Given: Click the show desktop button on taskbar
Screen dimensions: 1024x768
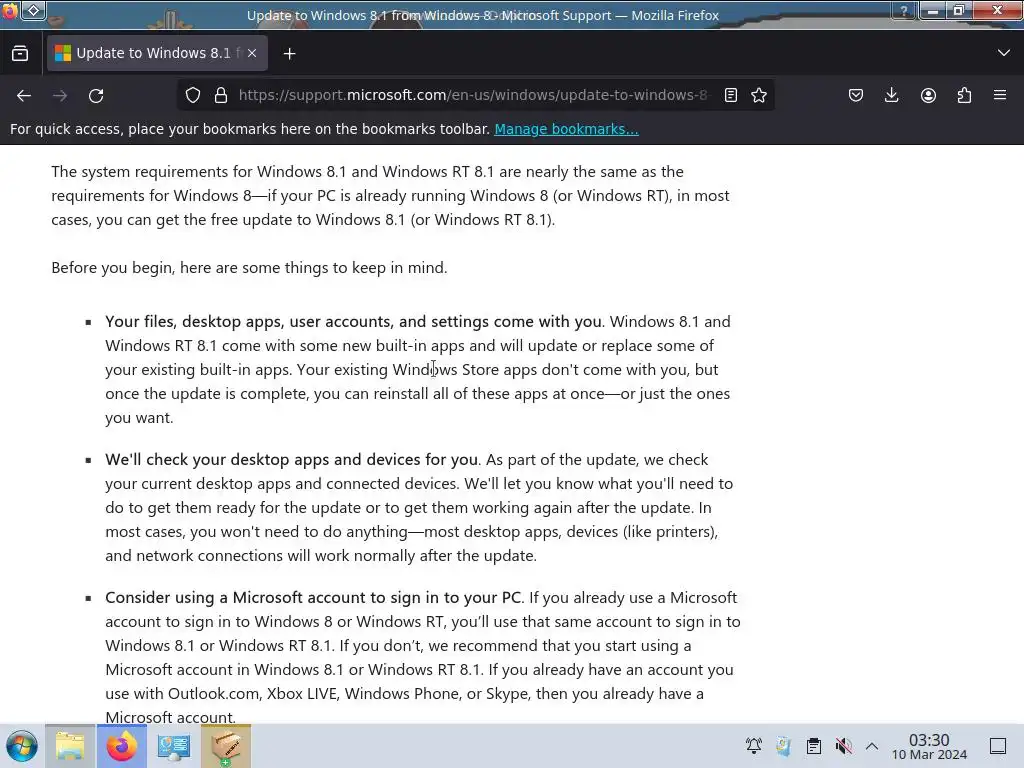Looking at the screenshot, I should point(998,746).
